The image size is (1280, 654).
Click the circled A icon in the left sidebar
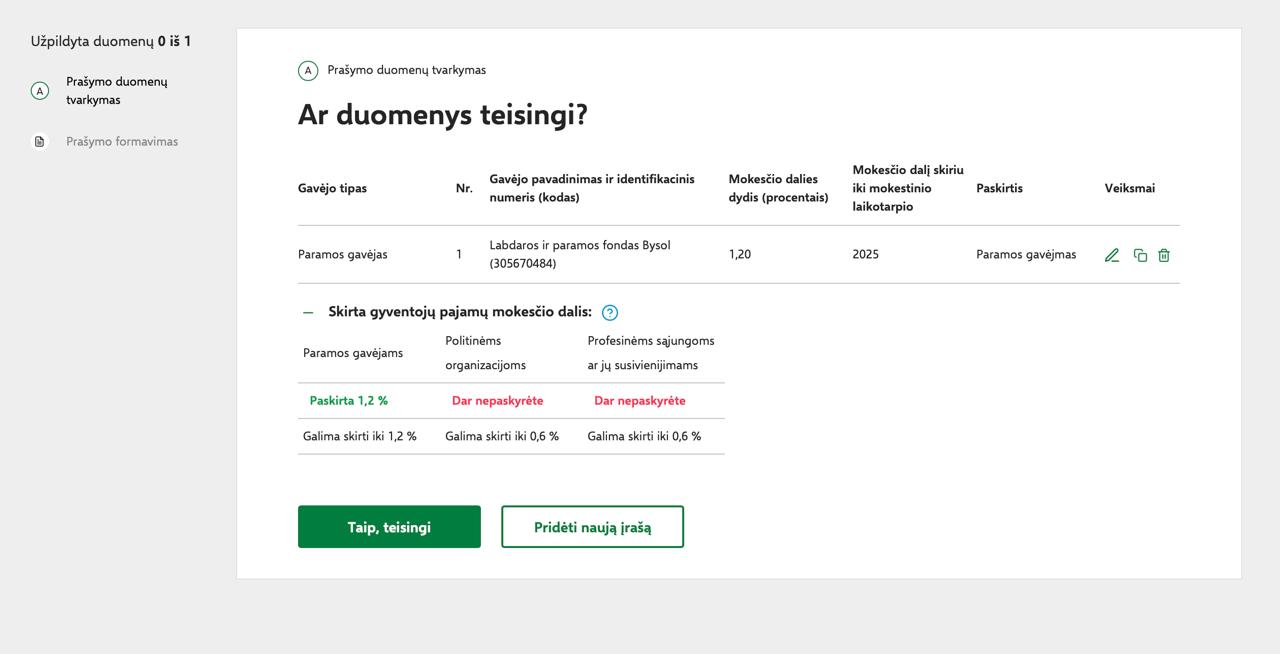tap(40, 91)
